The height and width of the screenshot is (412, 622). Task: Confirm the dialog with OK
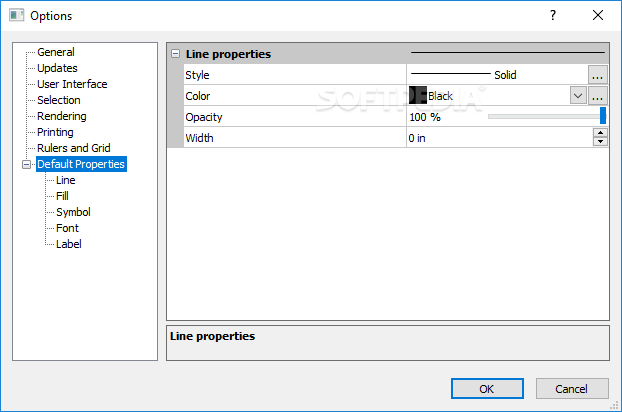pyautogui.click(x=487, y=389)
